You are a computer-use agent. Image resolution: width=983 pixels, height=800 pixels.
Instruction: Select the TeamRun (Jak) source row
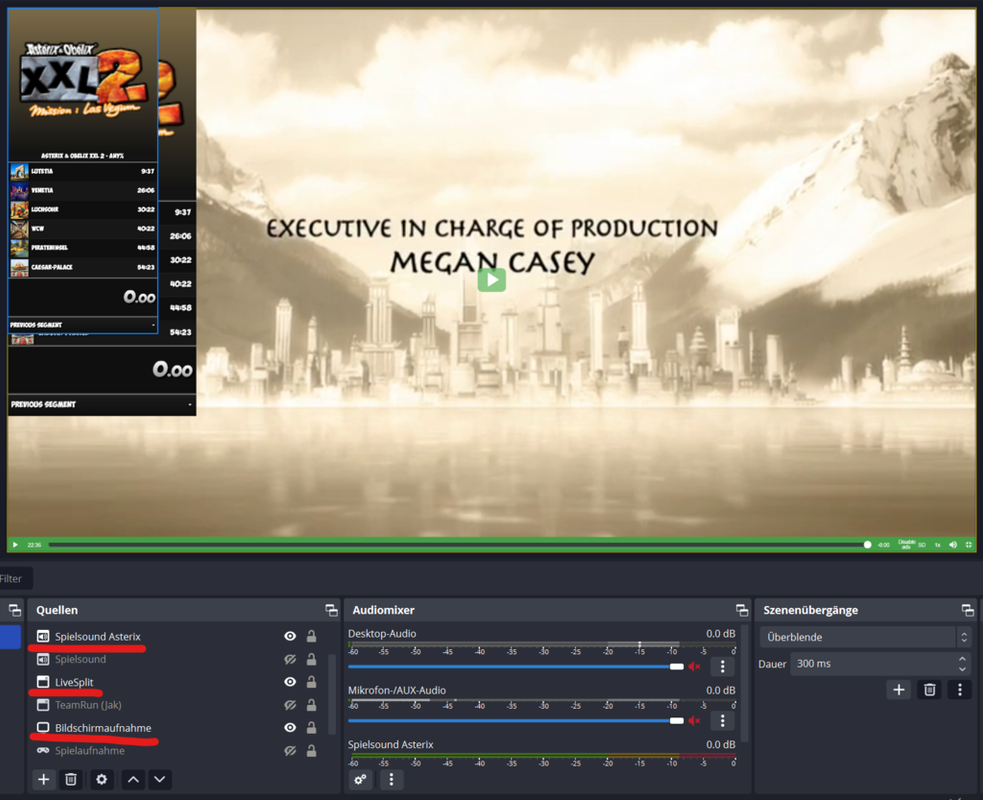click(x=177, y=705)
